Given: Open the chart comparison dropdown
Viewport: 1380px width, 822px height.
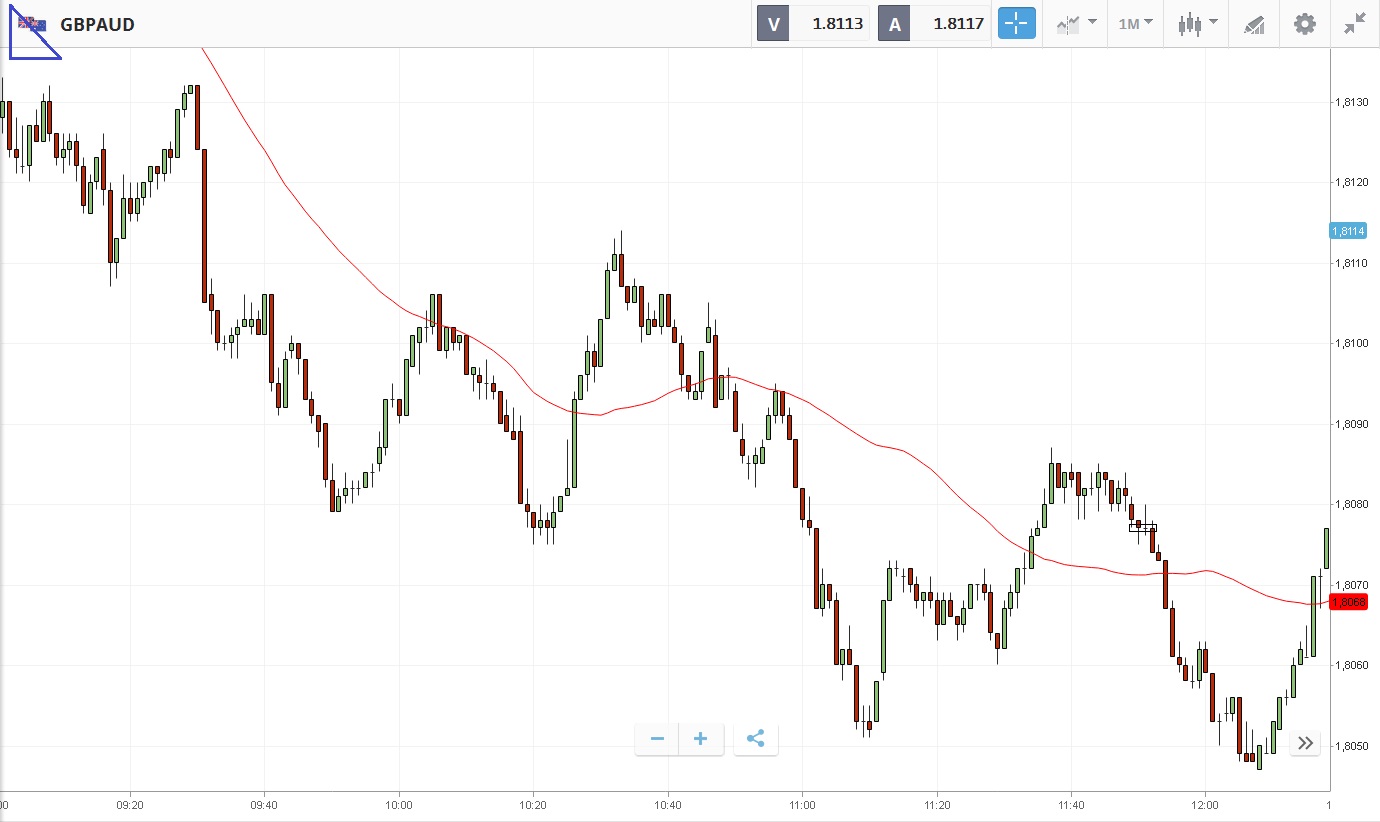Looking at the screenshot, I should pyautogui.click(x=1076, y=24).
